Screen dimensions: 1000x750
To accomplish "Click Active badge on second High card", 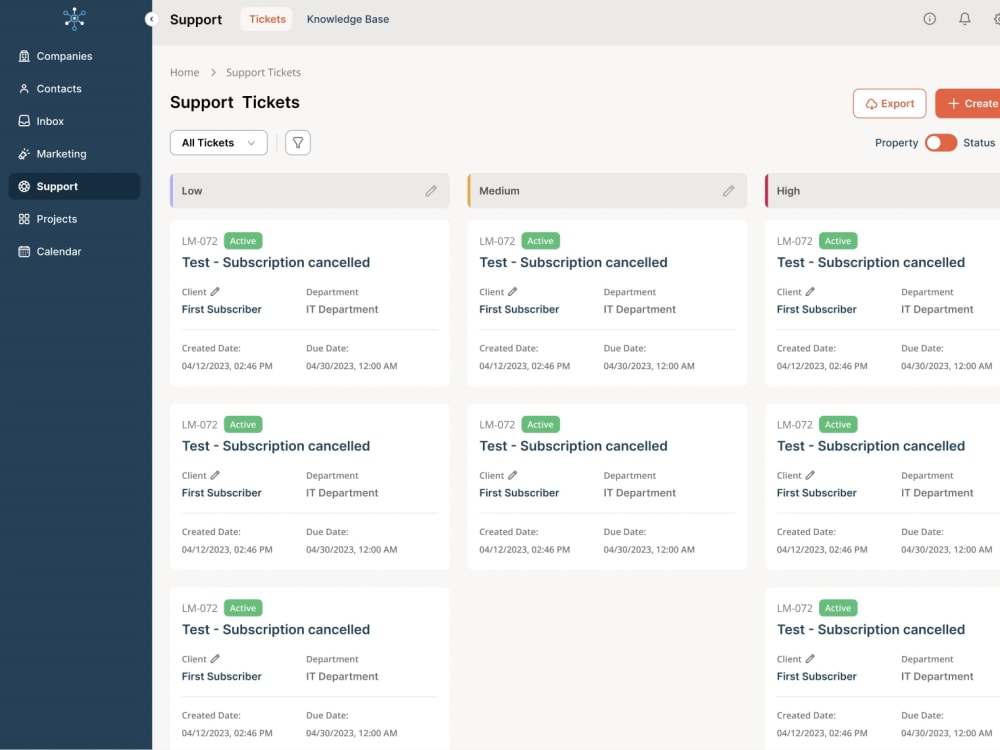I will [838, 425].
